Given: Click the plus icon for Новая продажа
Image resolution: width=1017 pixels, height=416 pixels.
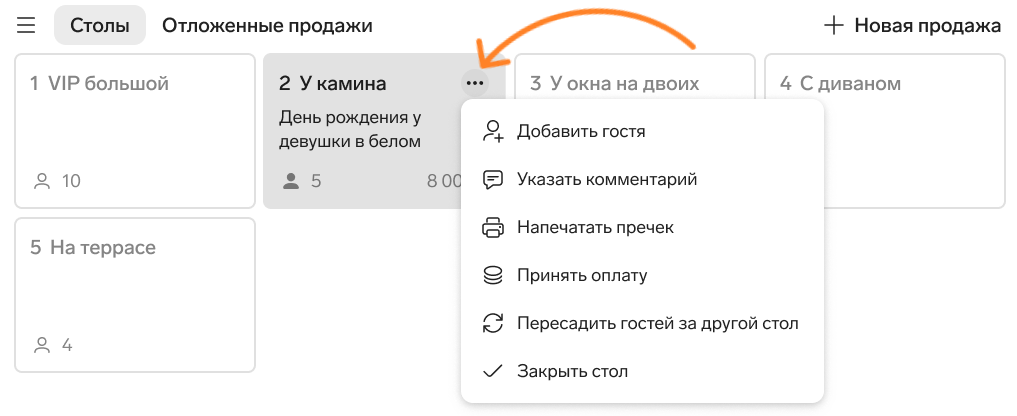Looking at the screenshot, I should pos(833,26).
